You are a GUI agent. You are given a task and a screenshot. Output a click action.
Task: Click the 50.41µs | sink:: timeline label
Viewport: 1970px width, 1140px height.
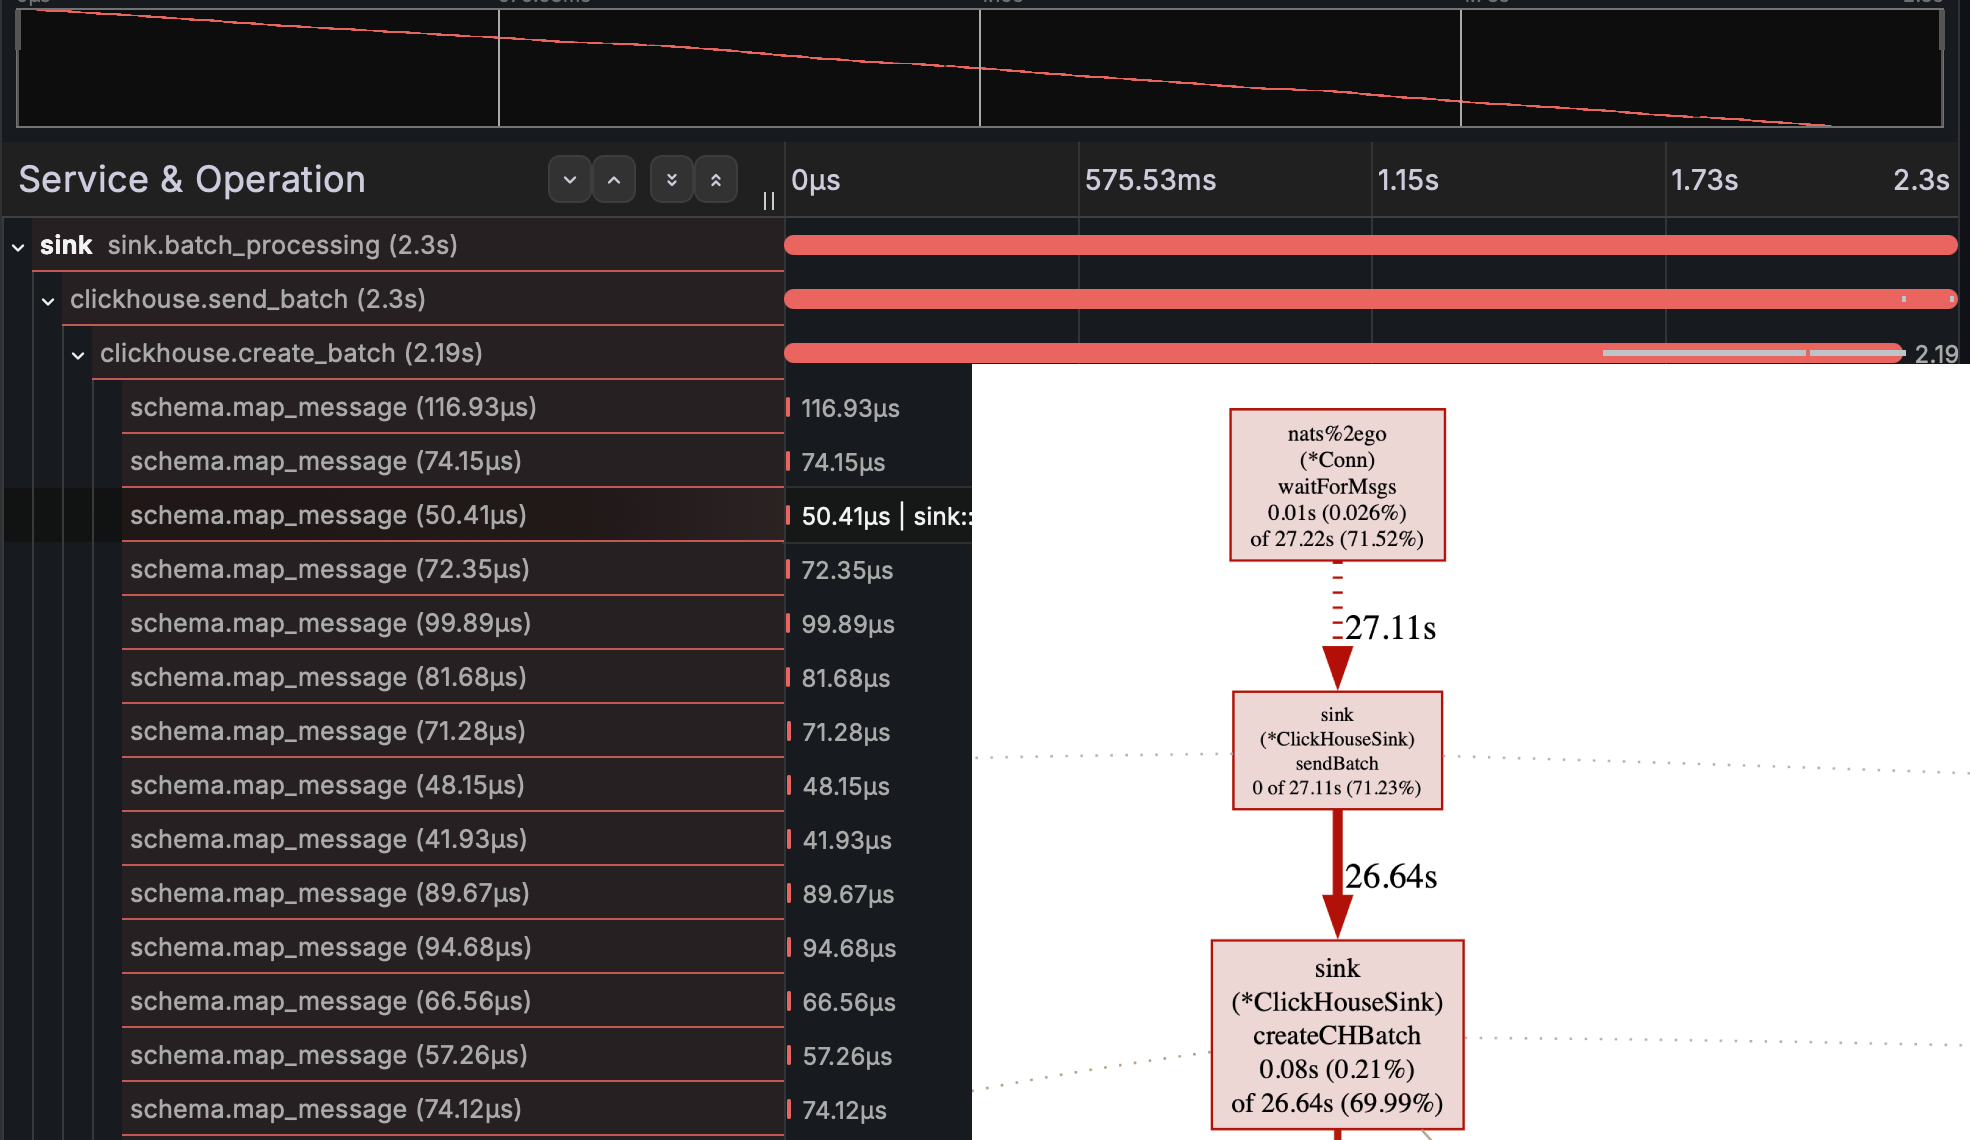pyautogui.click(x=887, y=516)
